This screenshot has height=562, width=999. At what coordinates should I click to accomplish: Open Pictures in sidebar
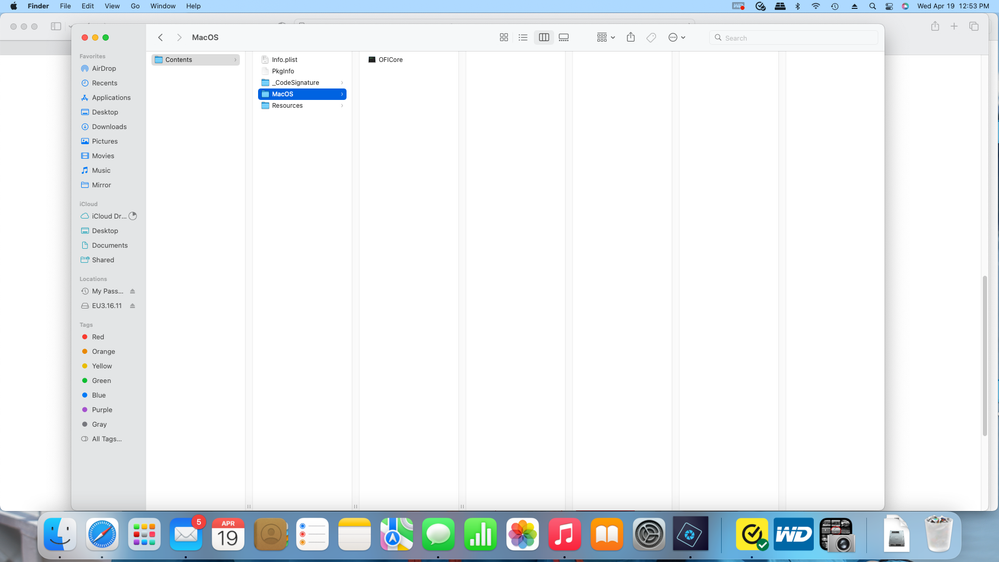point(104,141)
